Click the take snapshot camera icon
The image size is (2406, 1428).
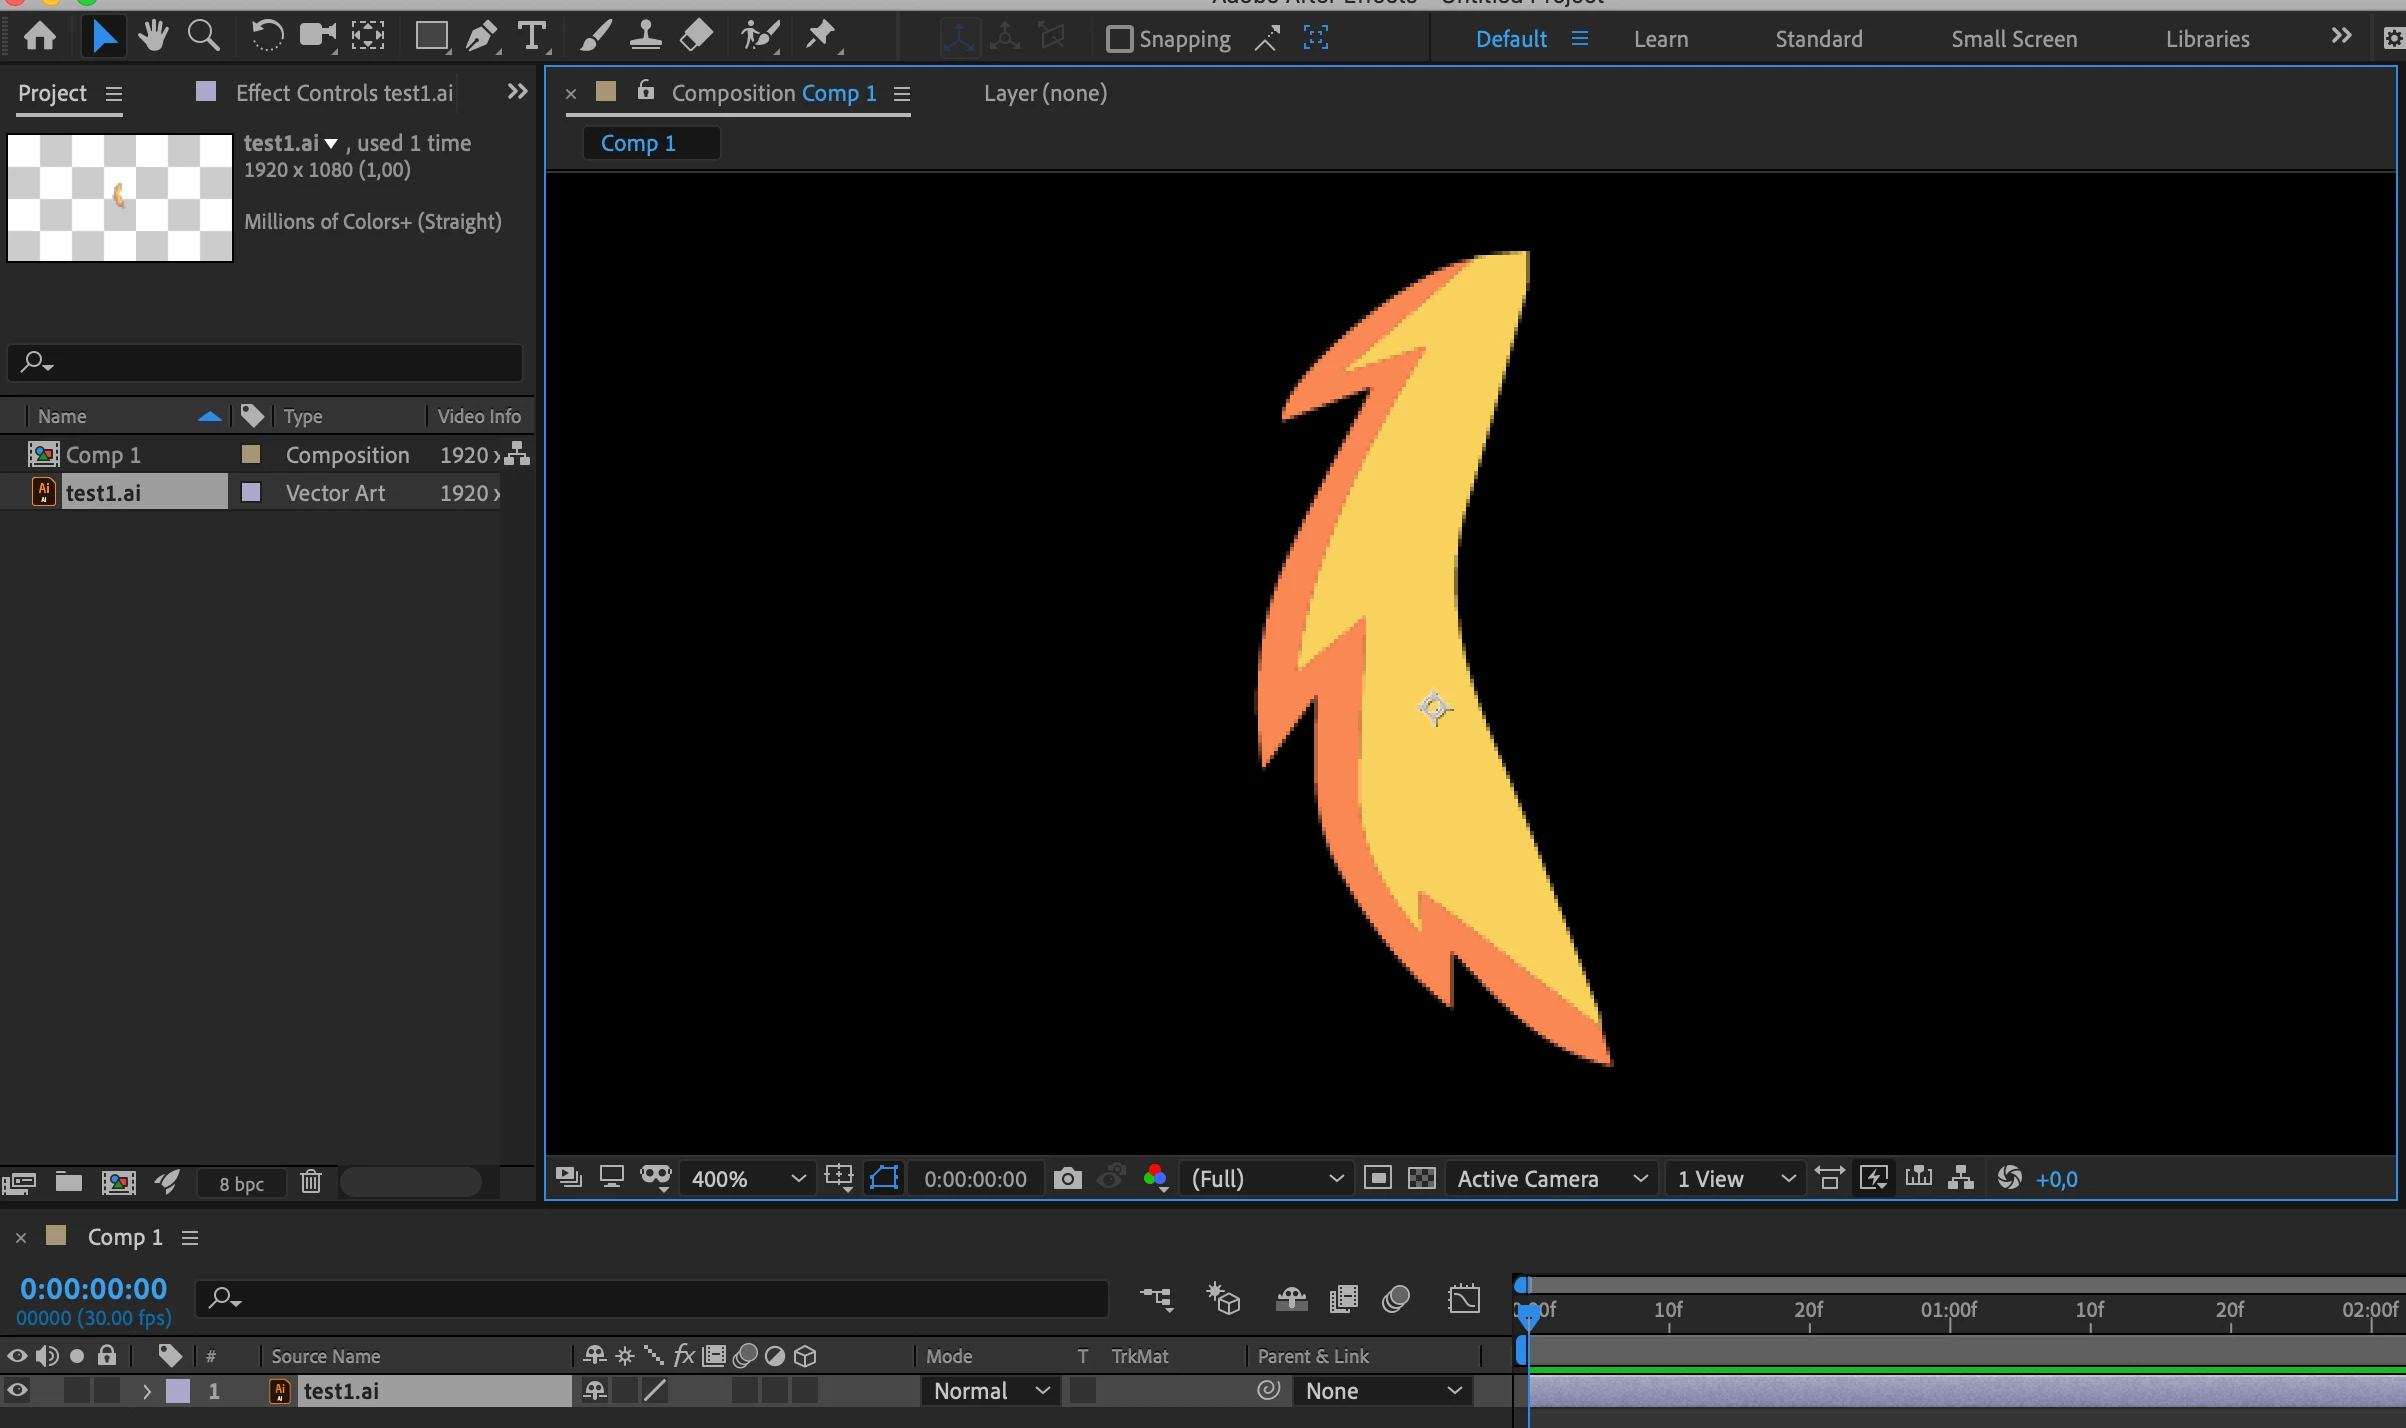(1067, 1179)
